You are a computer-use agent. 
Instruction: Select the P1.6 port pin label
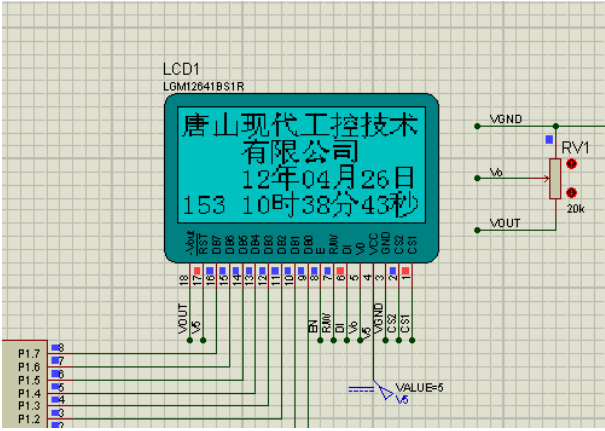(x=29, y=367)
